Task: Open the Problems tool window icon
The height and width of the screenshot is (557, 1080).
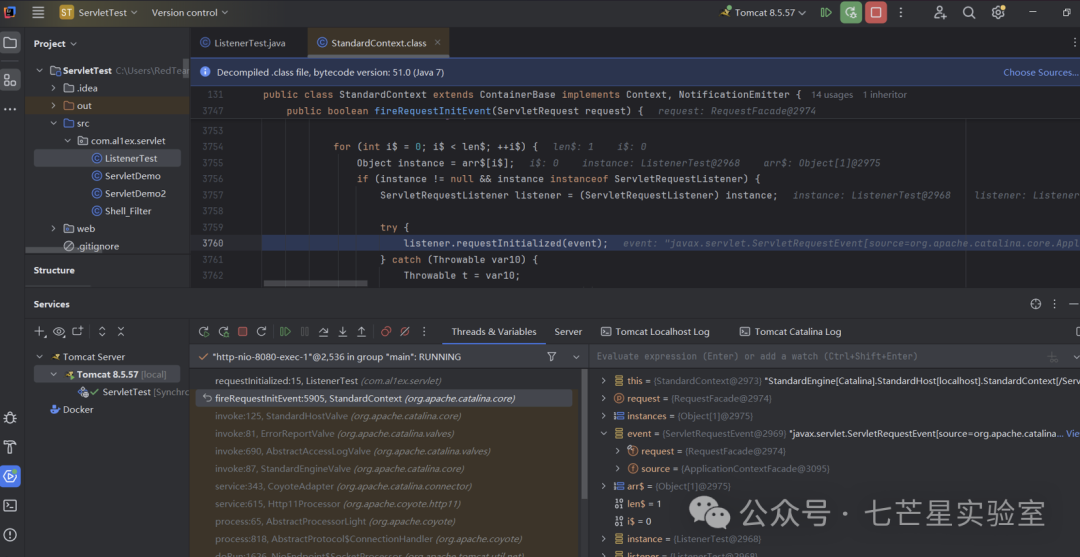Action: 10,534
